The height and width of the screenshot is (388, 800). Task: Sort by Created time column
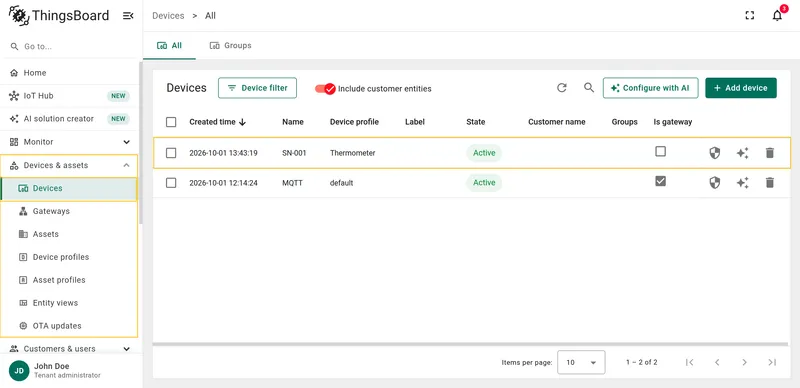[217, 122]
